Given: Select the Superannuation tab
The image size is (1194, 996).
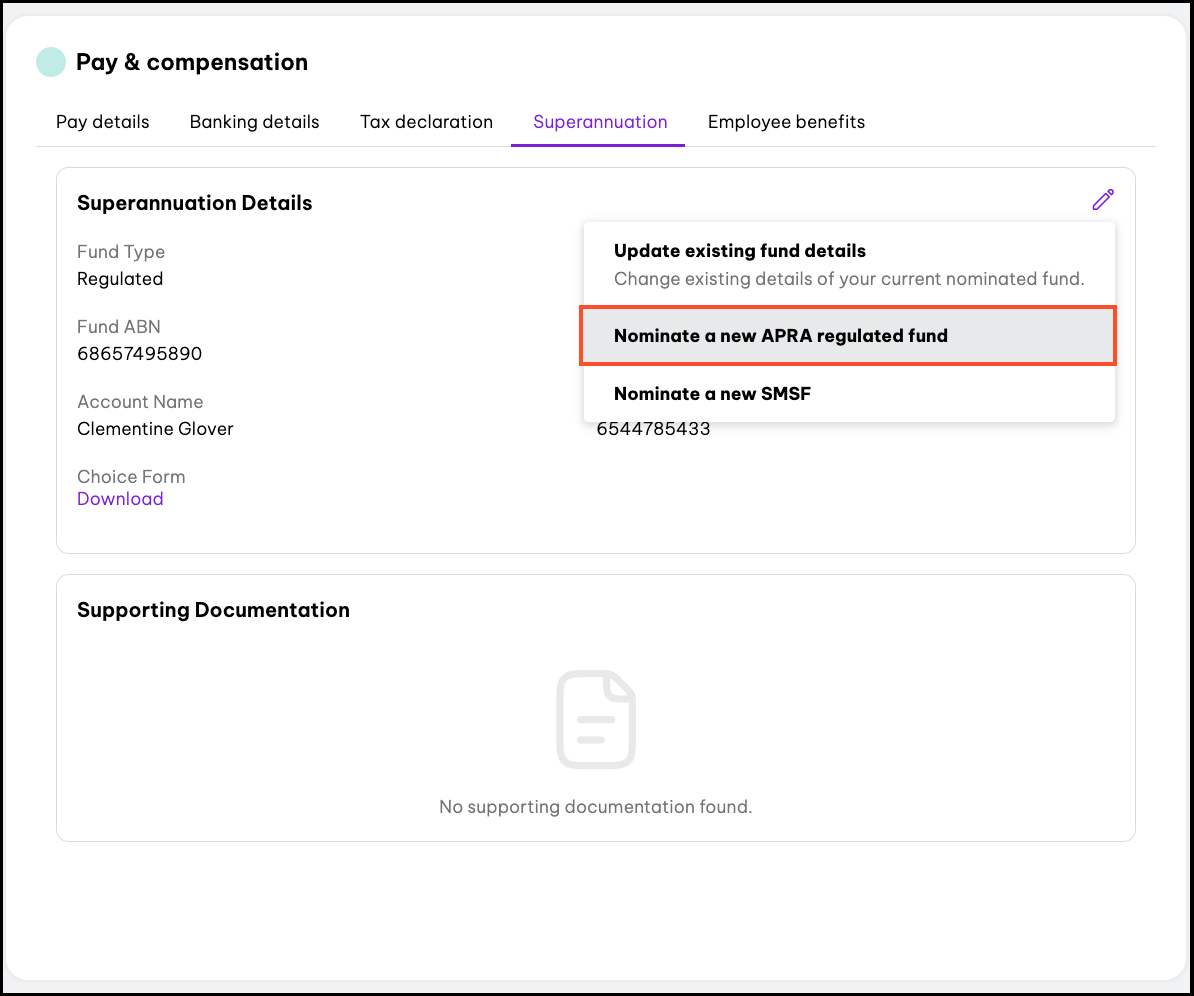Looking at the screenshot, I should 599,122.
